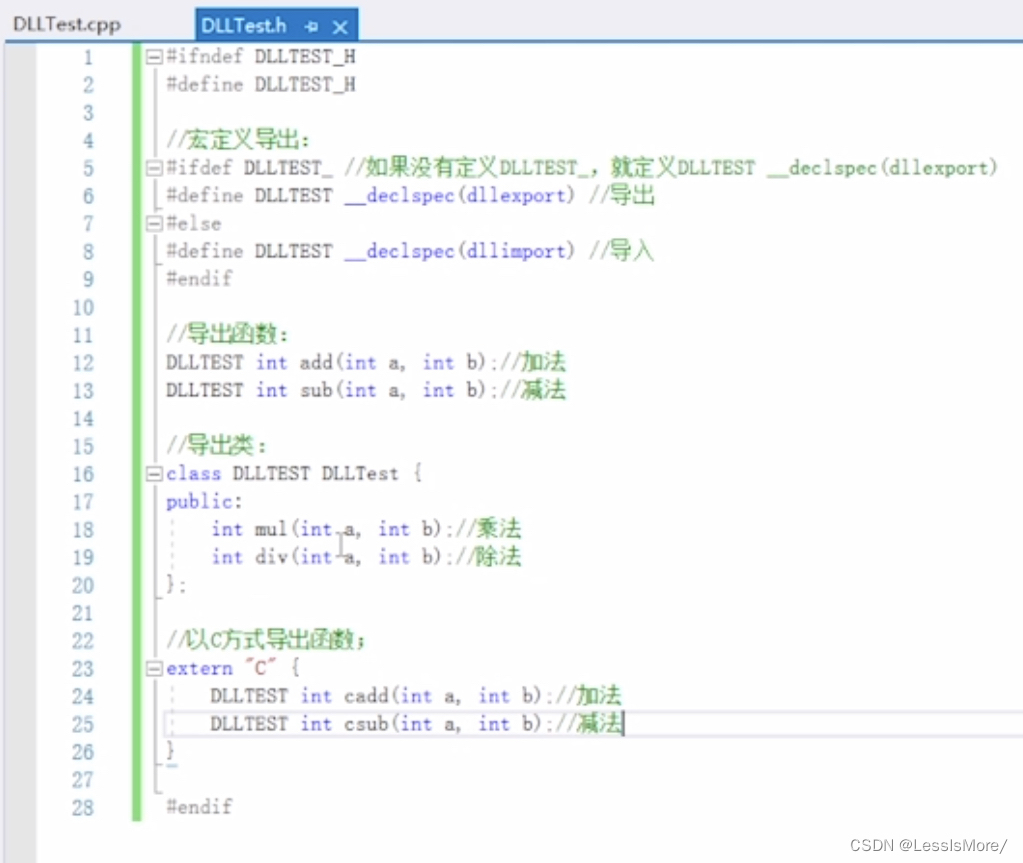This screenshot has height=863, width=1023.
Task: Click the __declspec(dllexport) keyword on line 6
Action: coord(459,196)
